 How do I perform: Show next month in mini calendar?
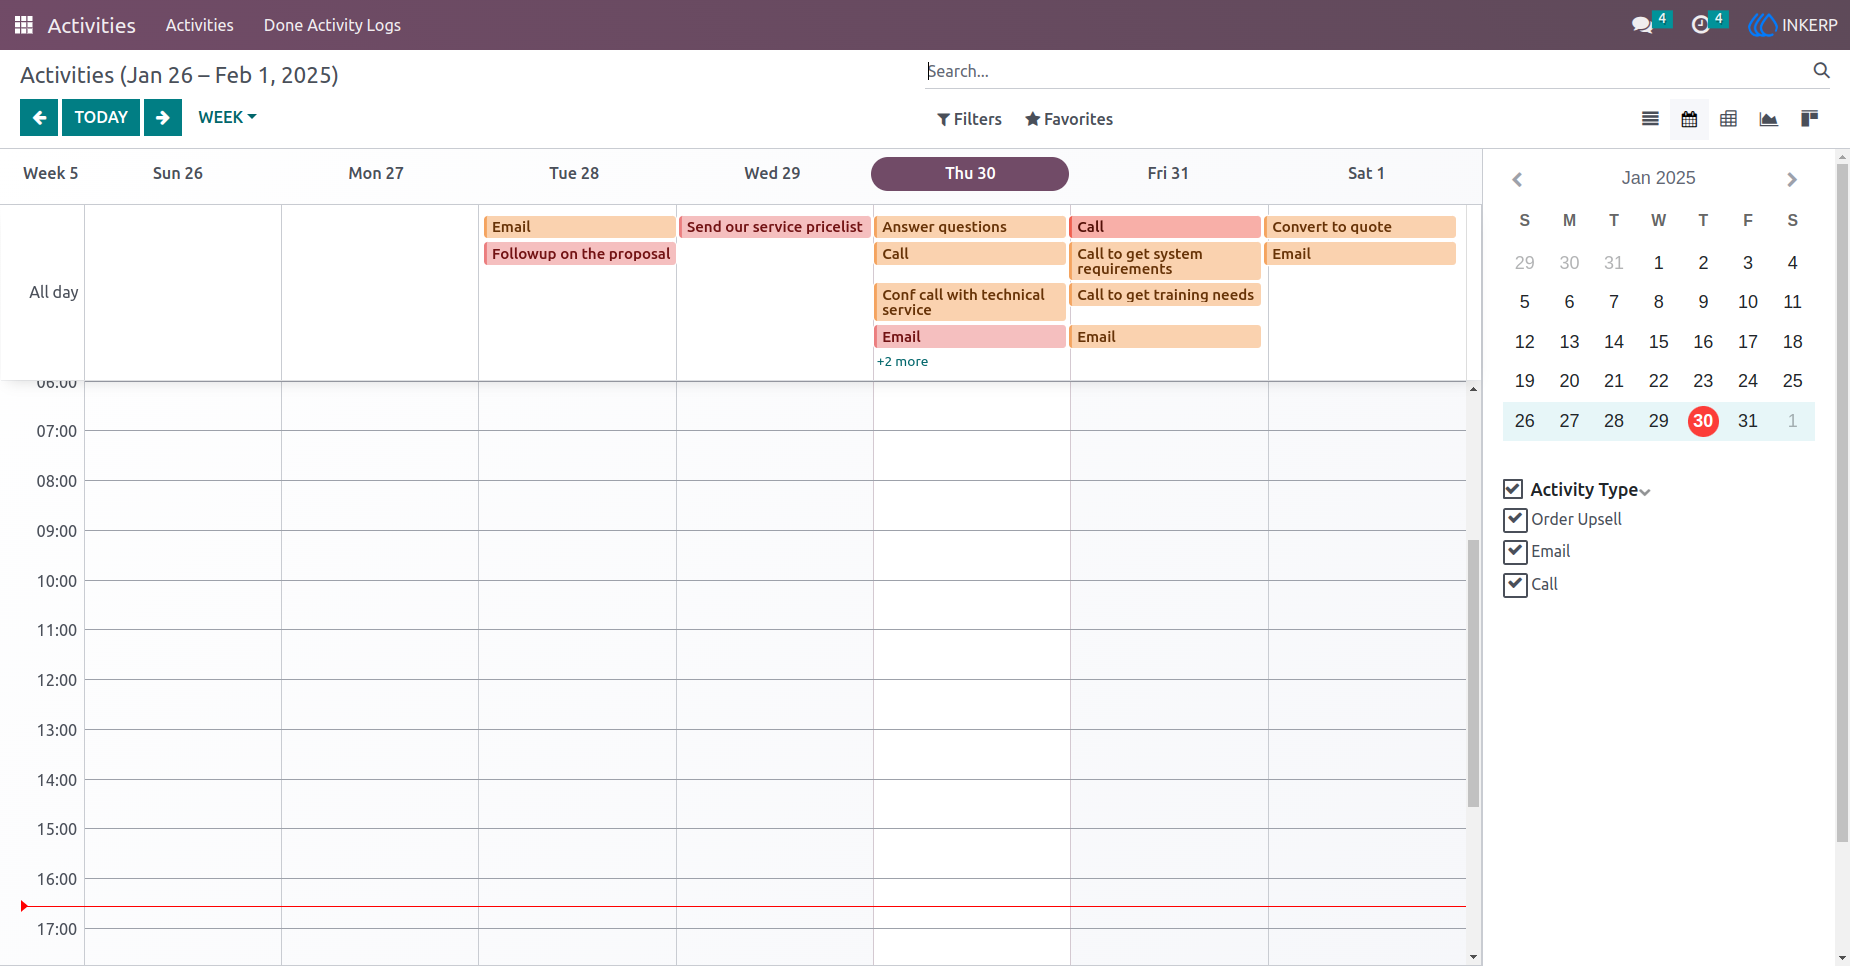(1792, 179)
